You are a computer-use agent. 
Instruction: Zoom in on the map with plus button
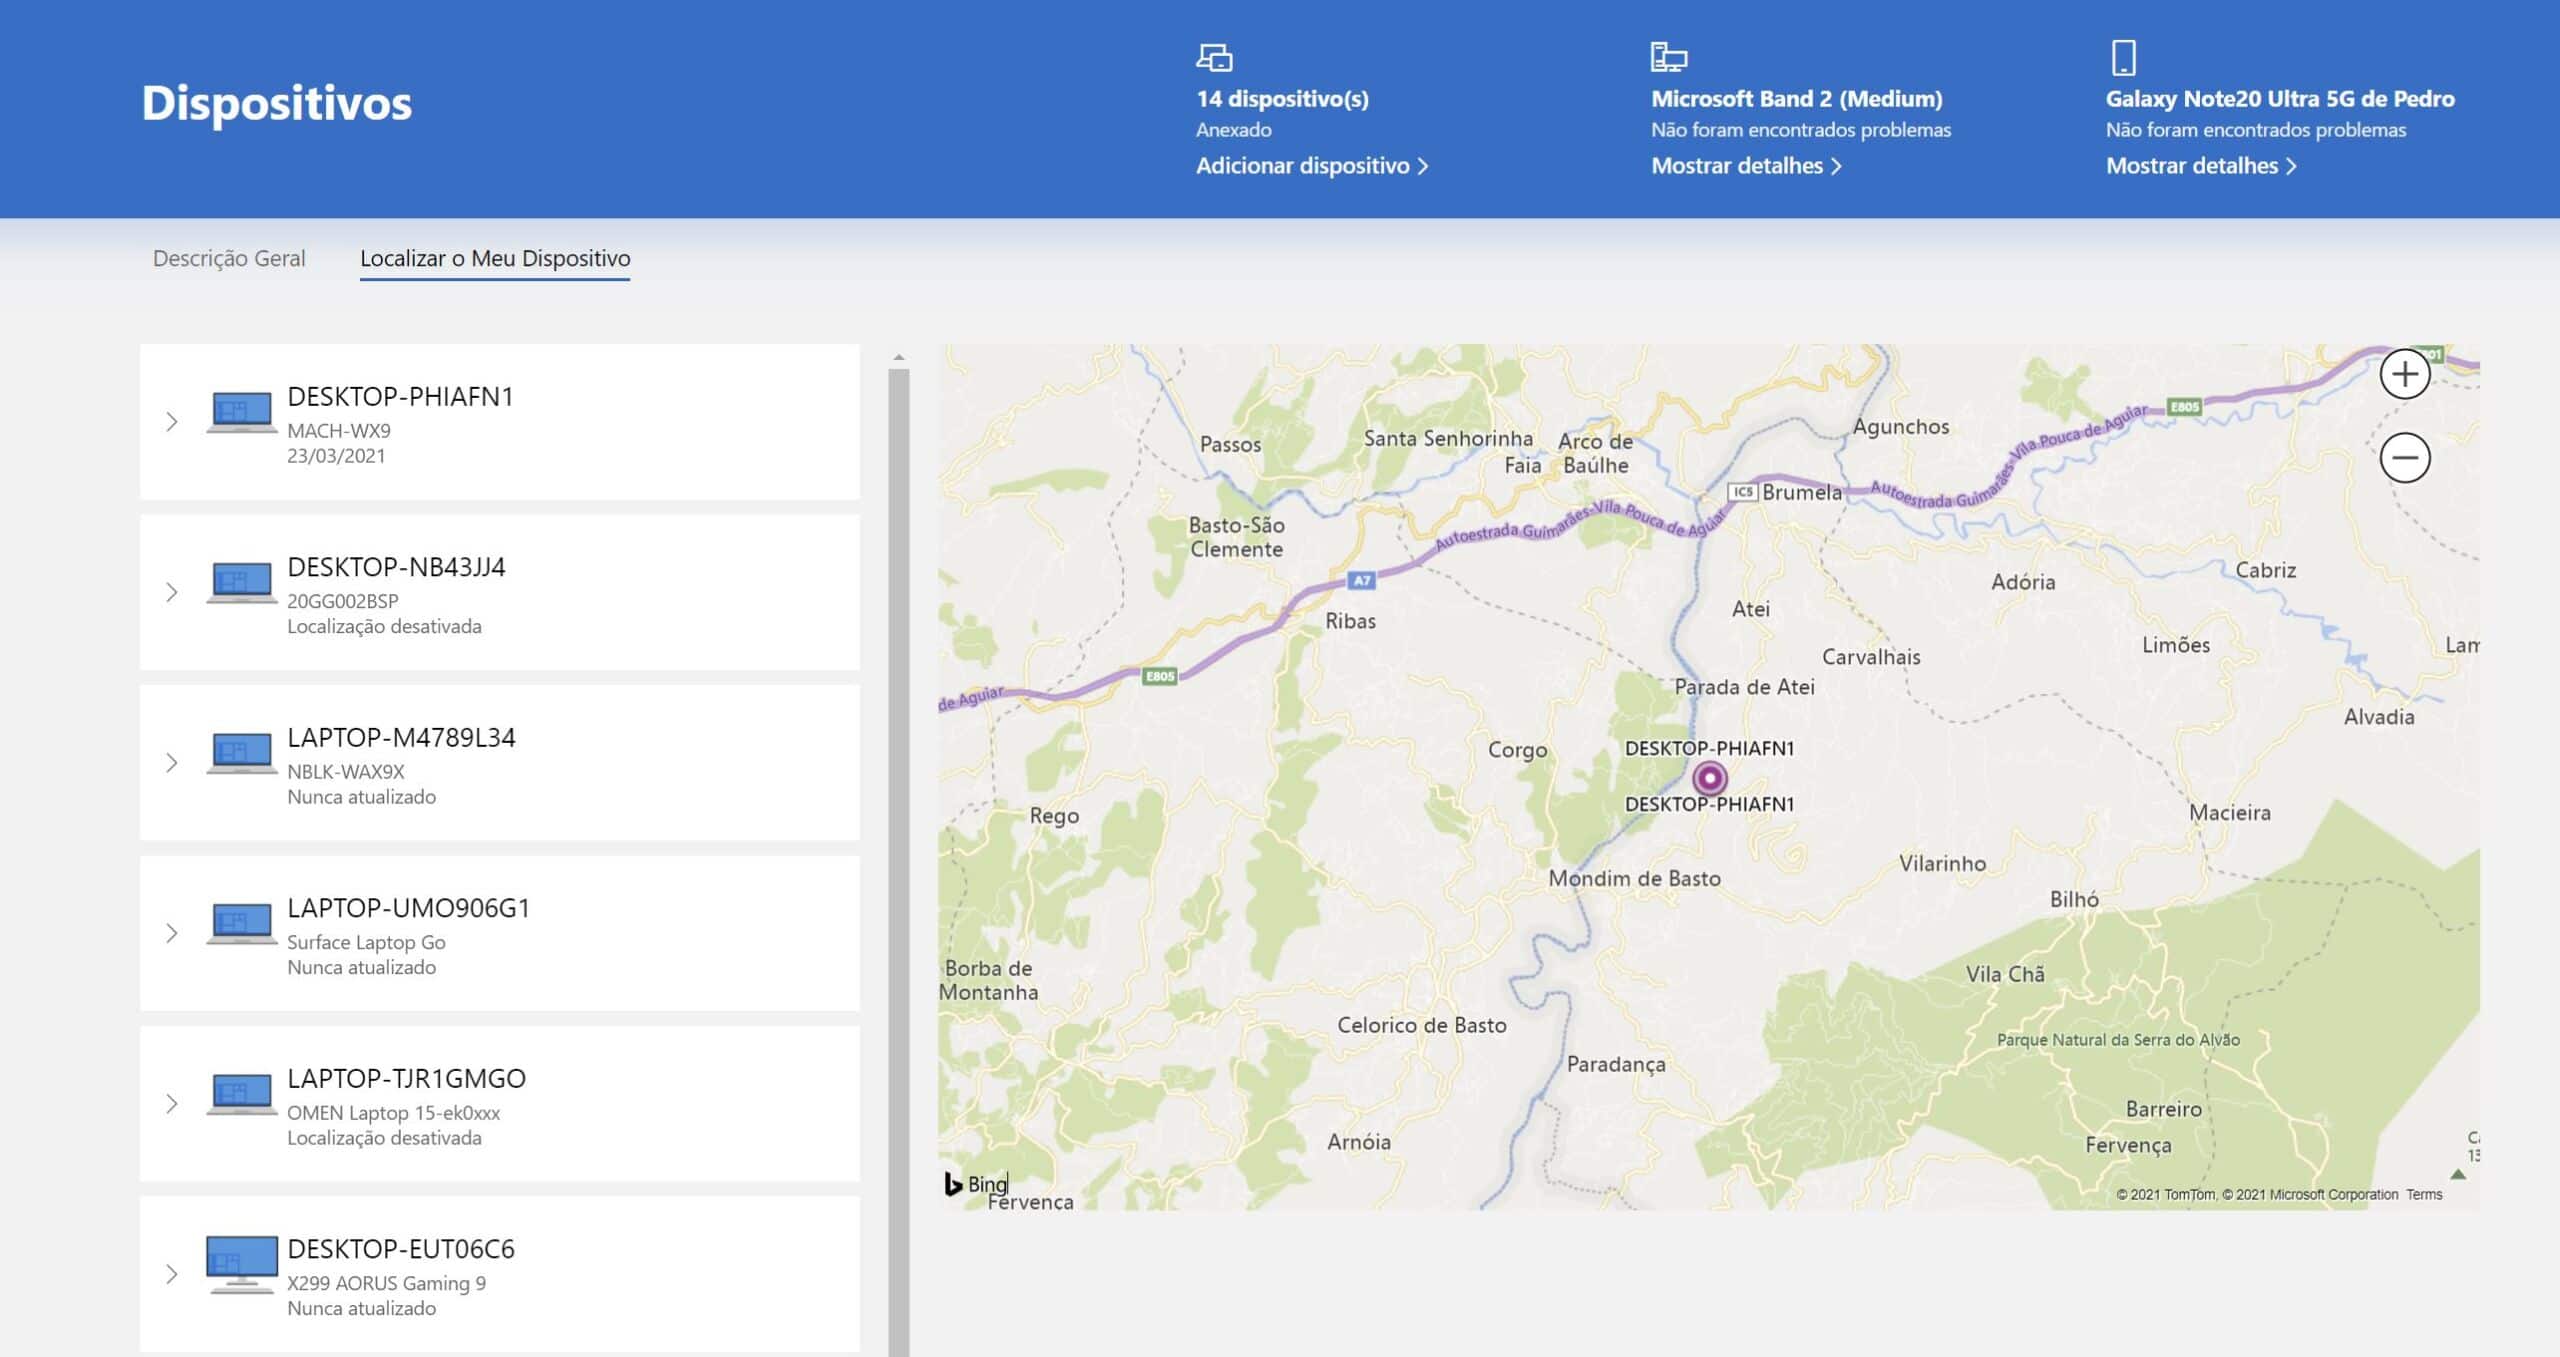(2405, 374)
